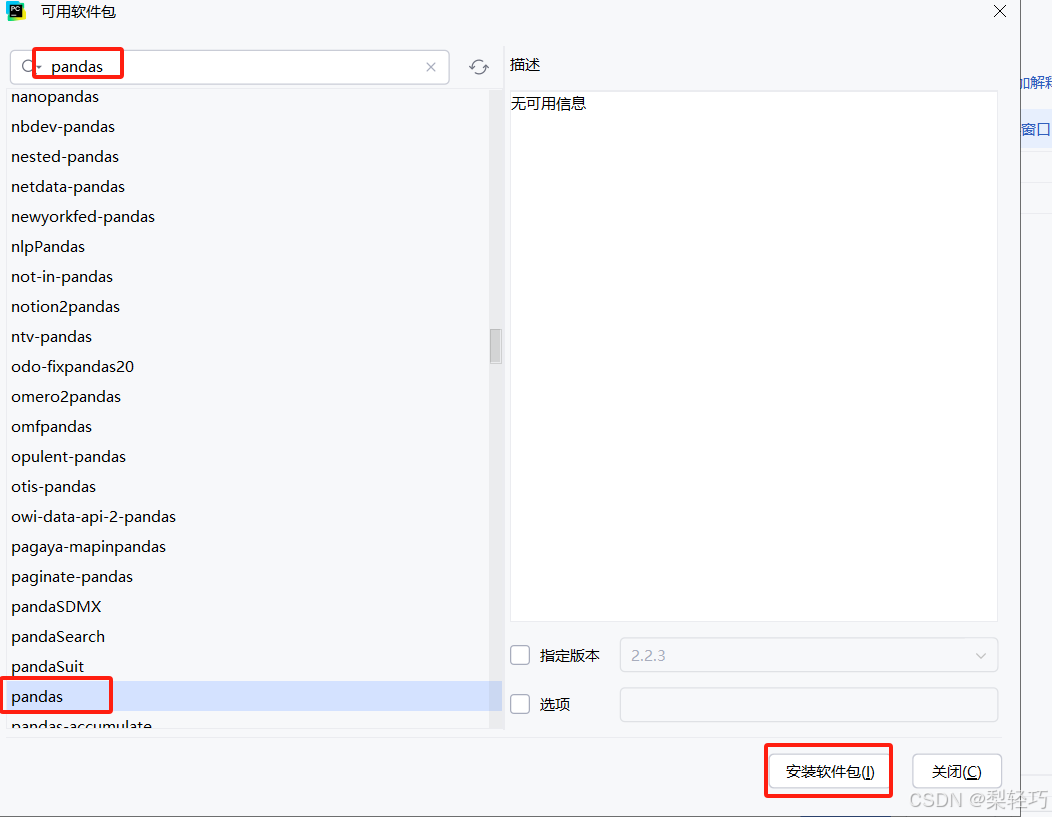The image size is (1052, 817).
Task: Select the pandaSuit package
Action: click(248, 667)
